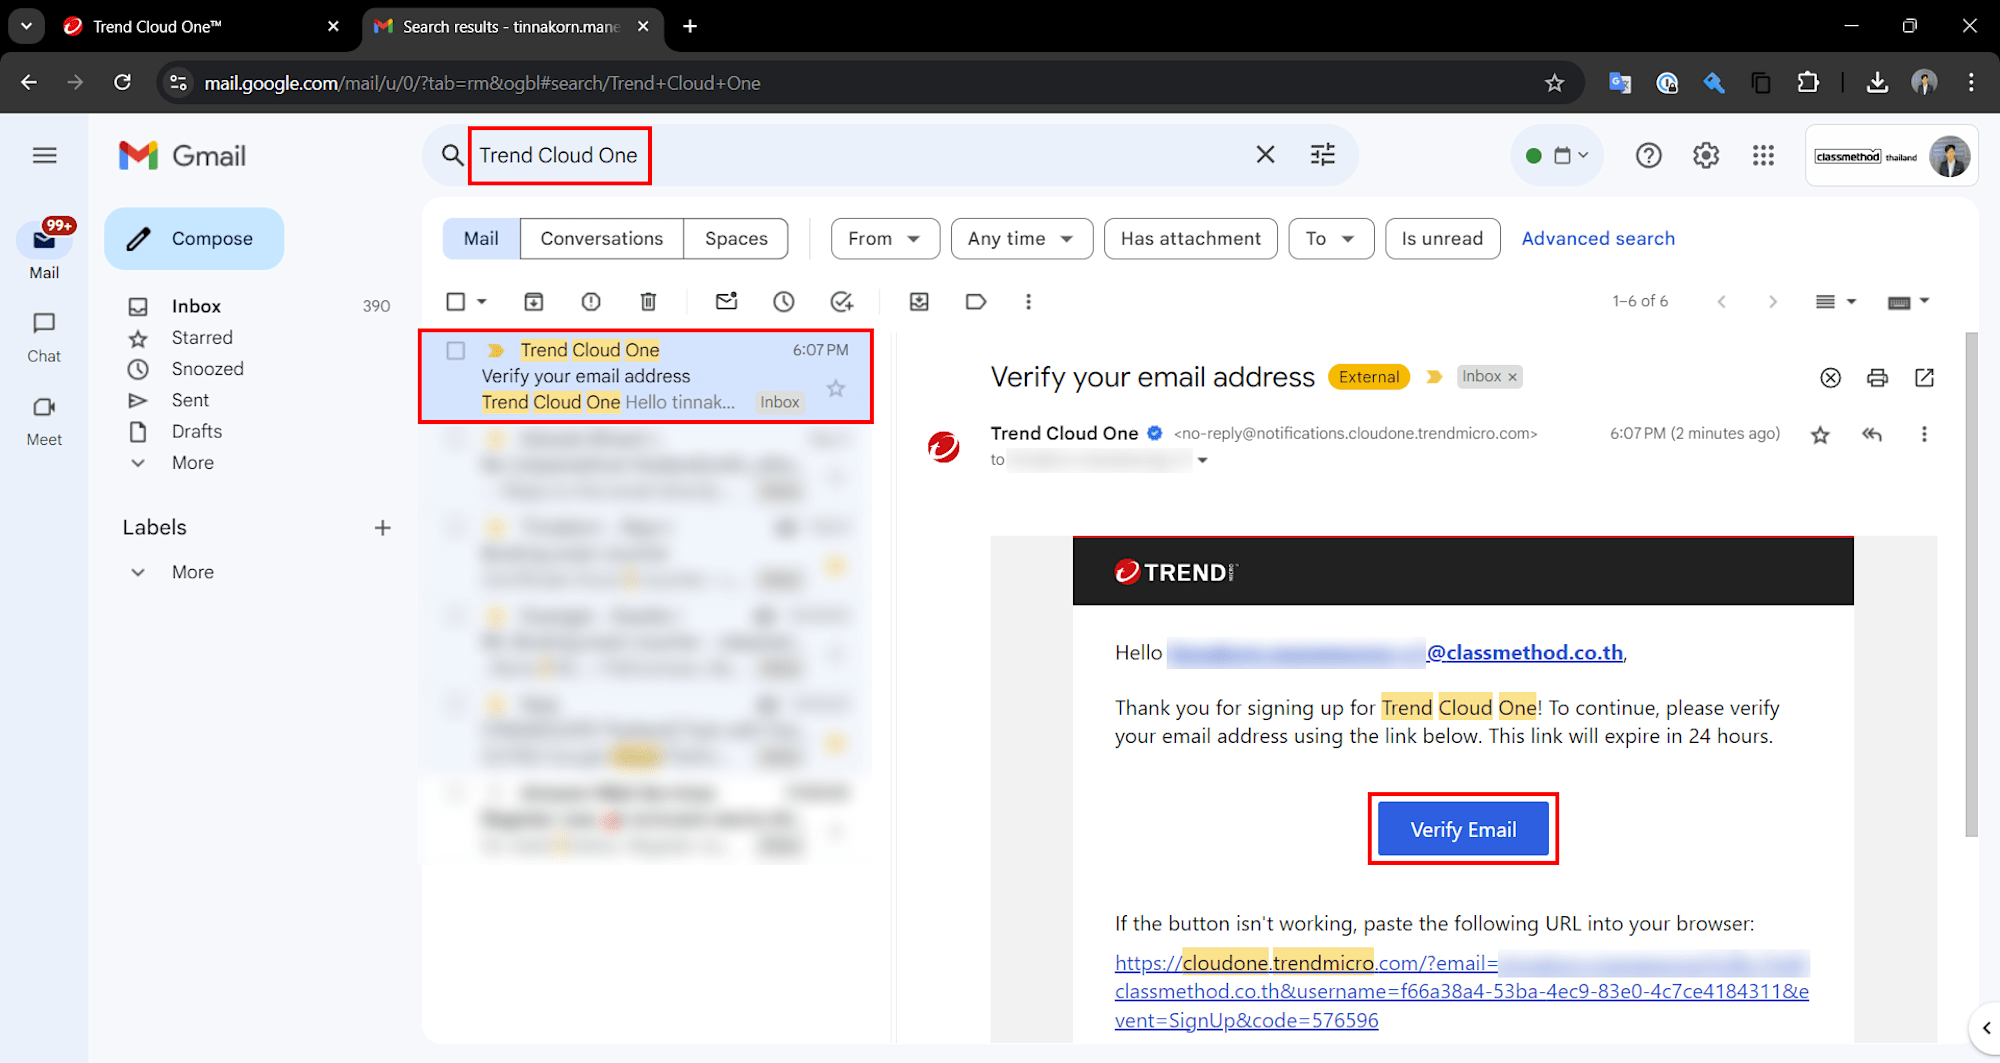Move to inbox icon in toolbar
The width and height of the screenshot is (2000, 1063).
pos(919,301)
